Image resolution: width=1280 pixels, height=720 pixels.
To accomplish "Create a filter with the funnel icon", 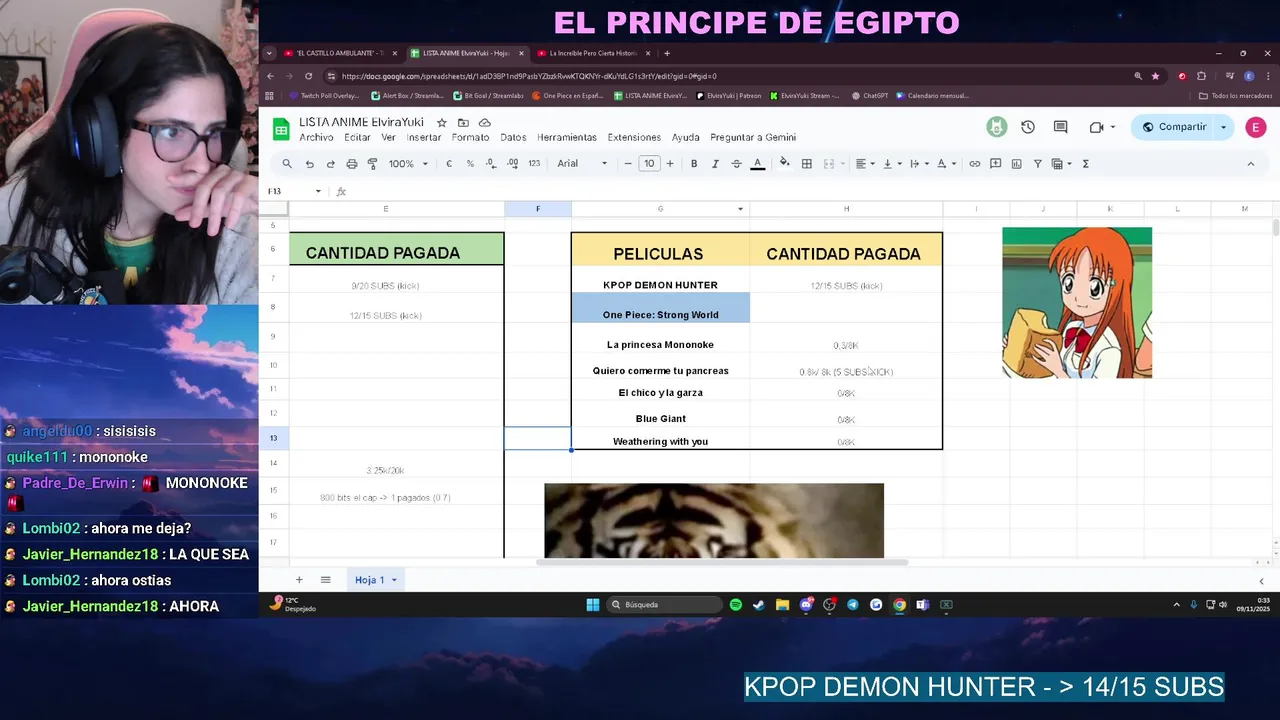I will click(x=1037, y=164).
